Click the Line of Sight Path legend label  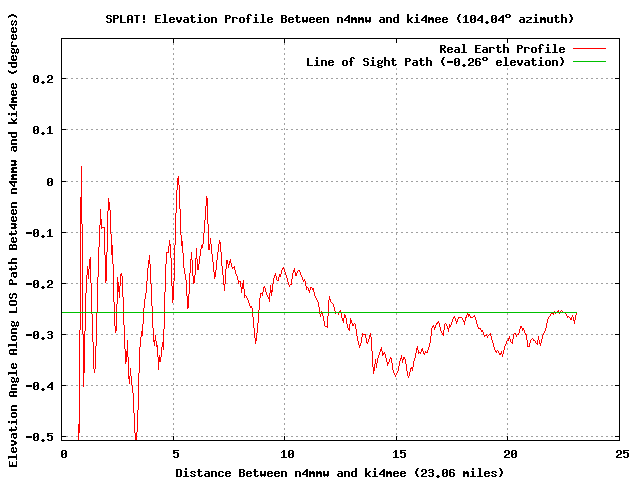(x=435, y=62)
